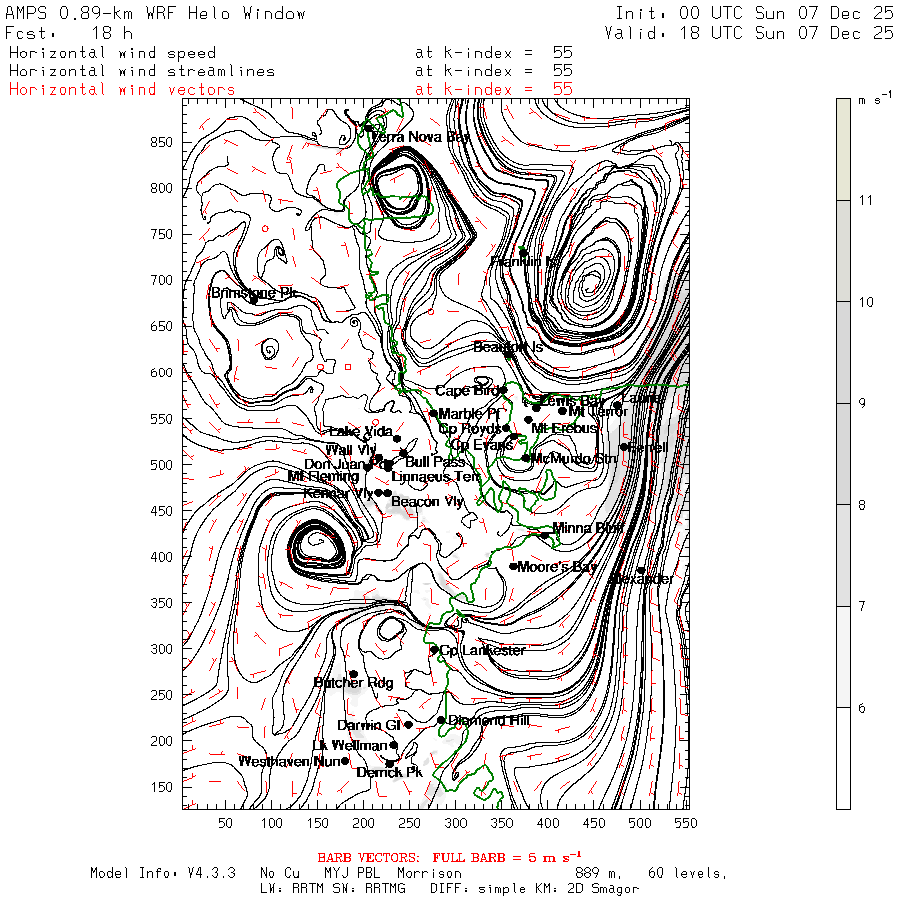
Task: Click the top pale-yellow color bar segment above 11
Action: coord(843,149)
